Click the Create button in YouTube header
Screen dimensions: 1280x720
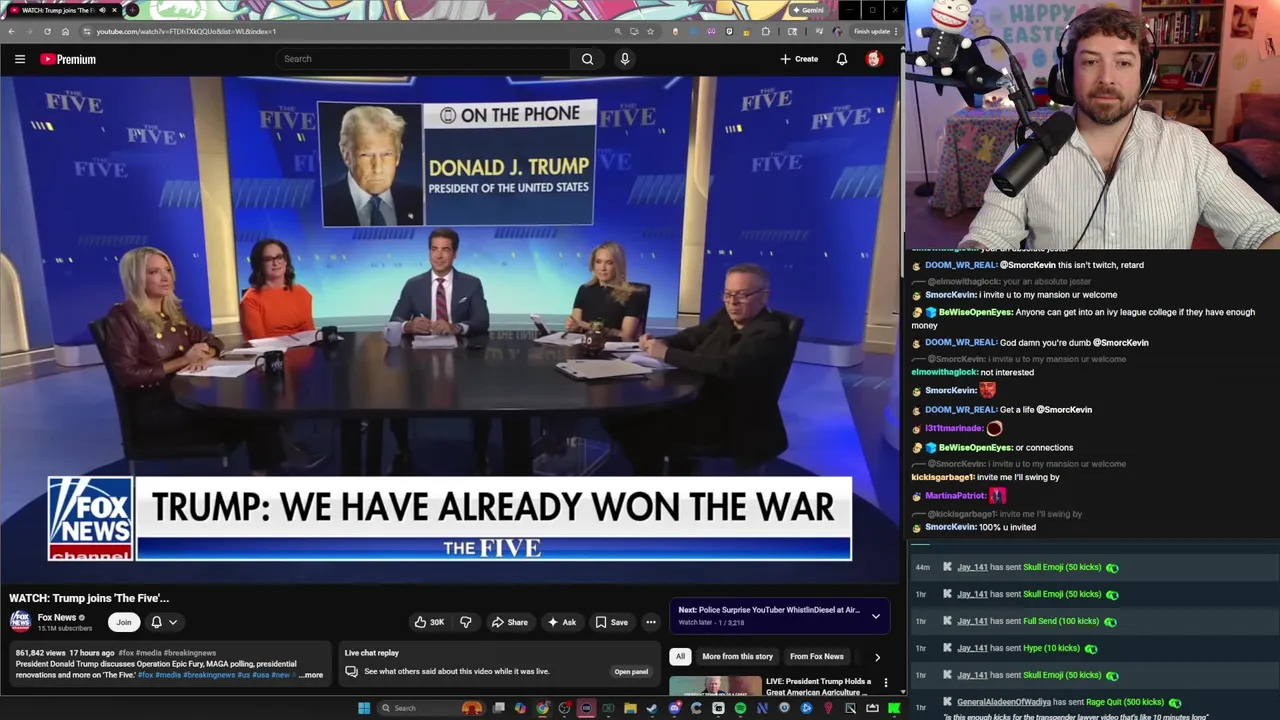tap(799, 59)
